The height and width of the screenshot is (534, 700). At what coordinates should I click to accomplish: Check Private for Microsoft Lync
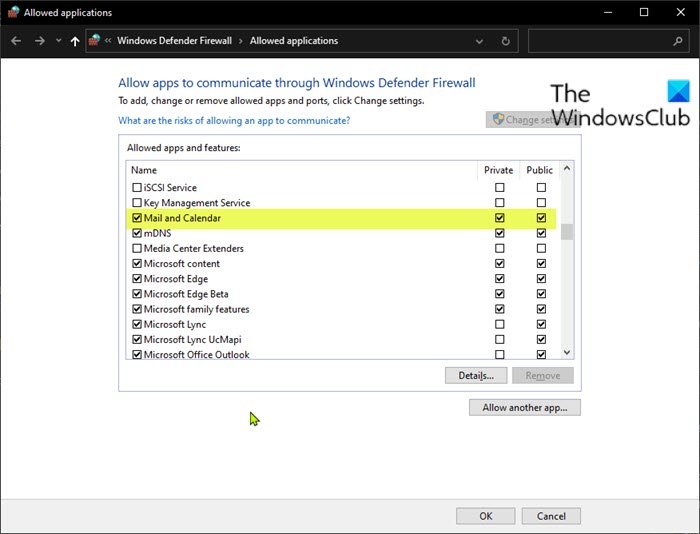(x=500, y=324)
